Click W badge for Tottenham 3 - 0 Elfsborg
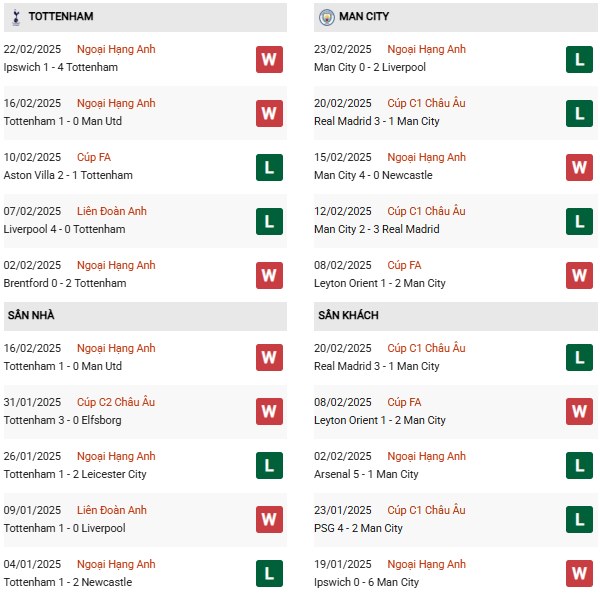The image size is (600, 596). pos(269,412)
